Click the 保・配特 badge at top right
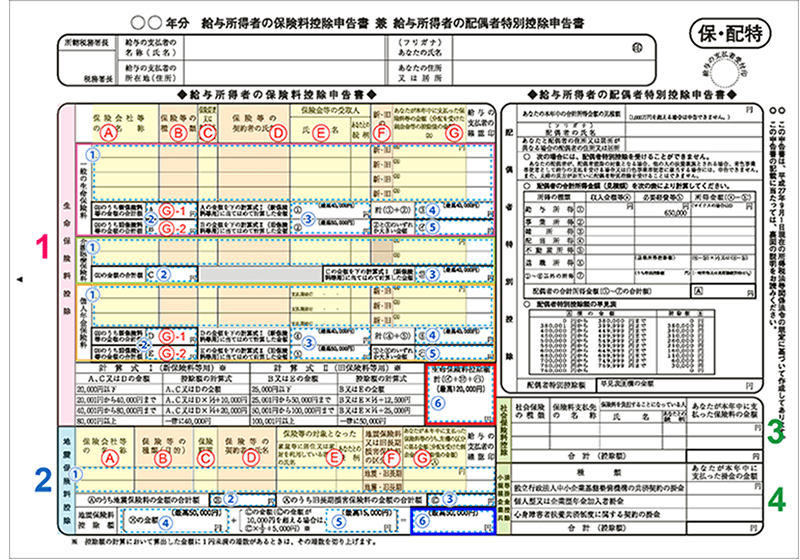800x560 pixels. click(x=730, y=33)
